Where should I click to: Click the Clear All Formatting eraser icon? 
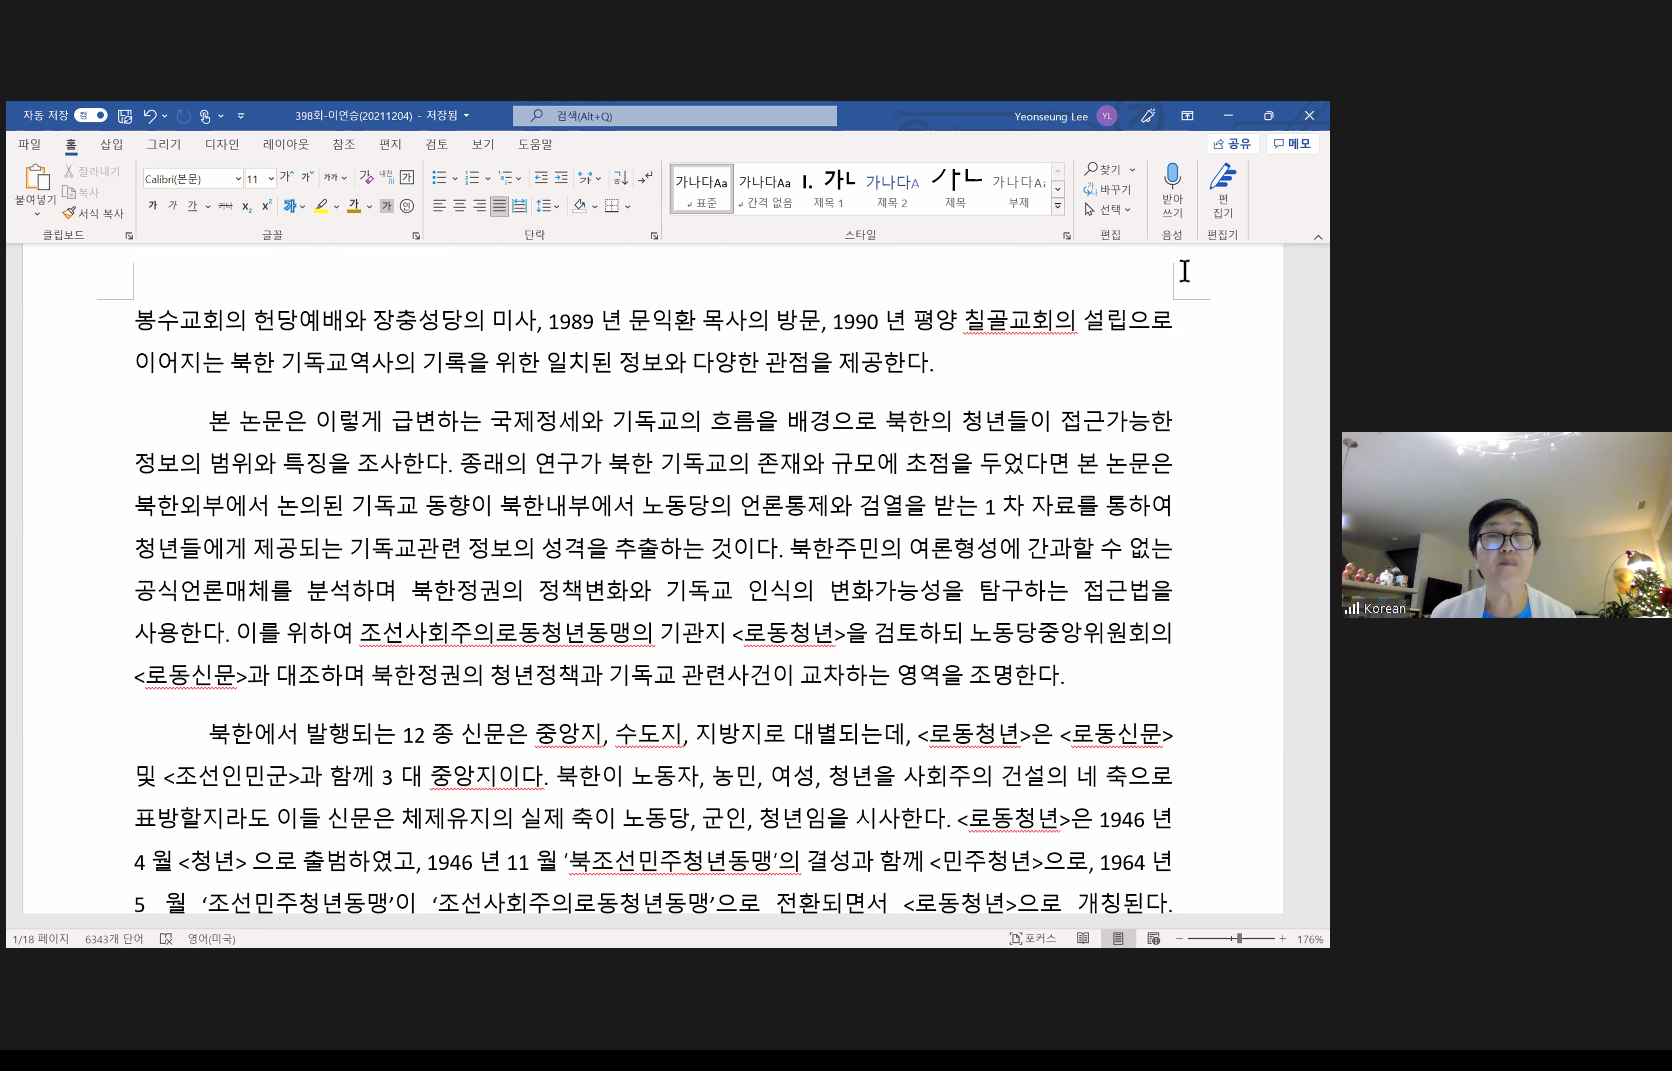click(x=367, y=177)
